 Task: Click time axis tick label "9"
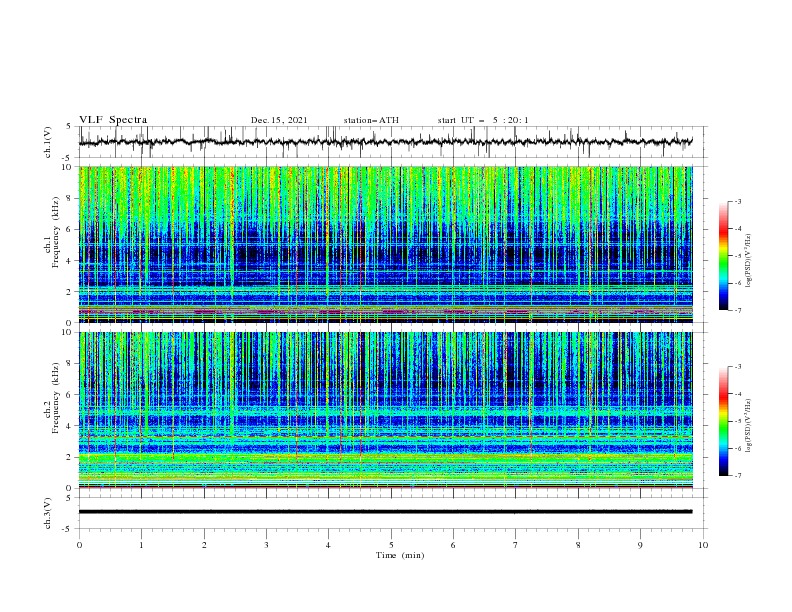[640, 545]
